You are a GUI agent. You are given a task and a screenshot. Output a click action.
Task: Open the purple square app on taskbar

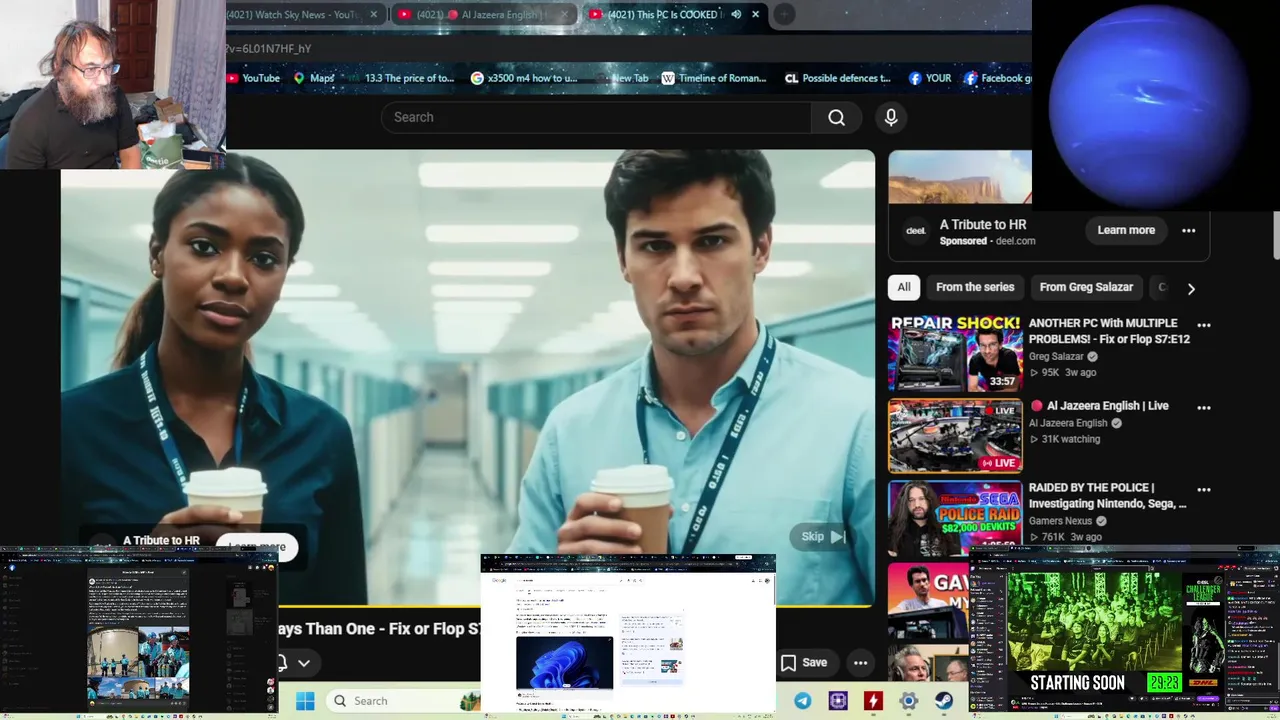[x=838, y=701]
